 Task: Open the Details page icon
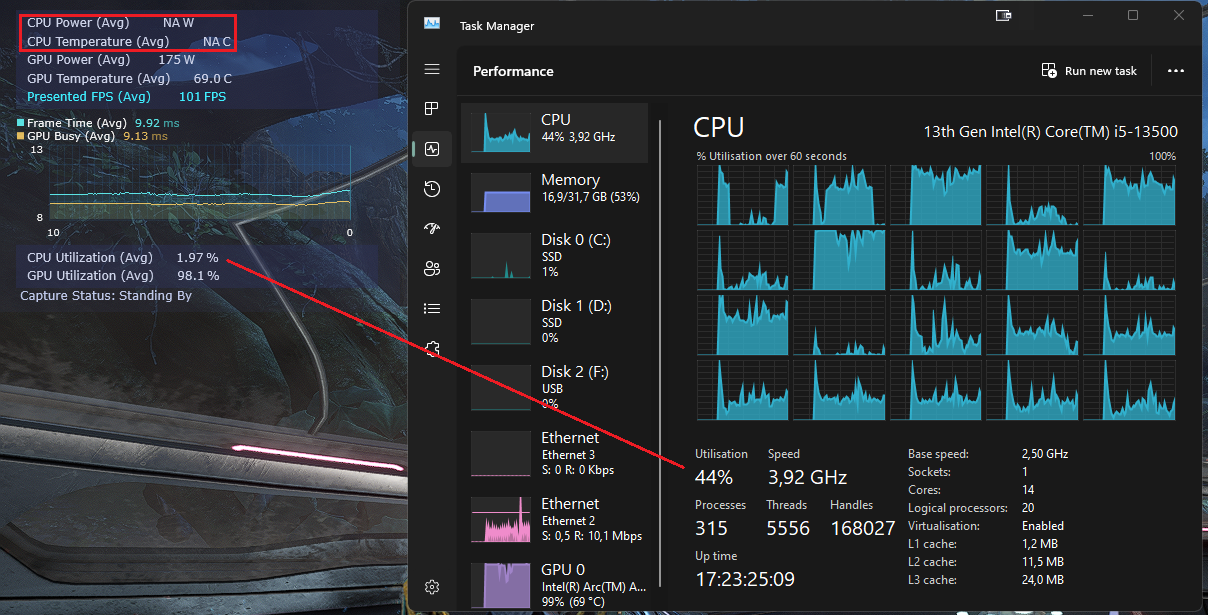click(x=431, y=308)
